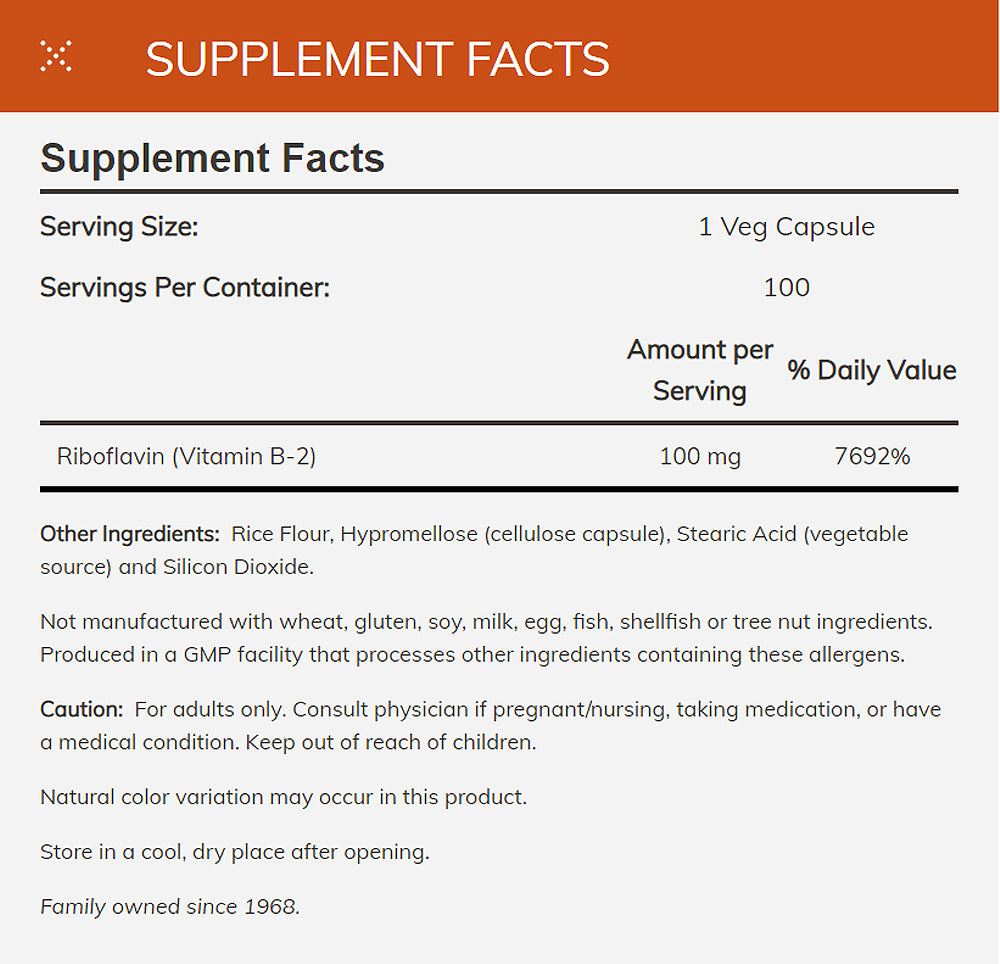
Task: Click the Produced in a GMP facility line
Action: coord(470,655)
